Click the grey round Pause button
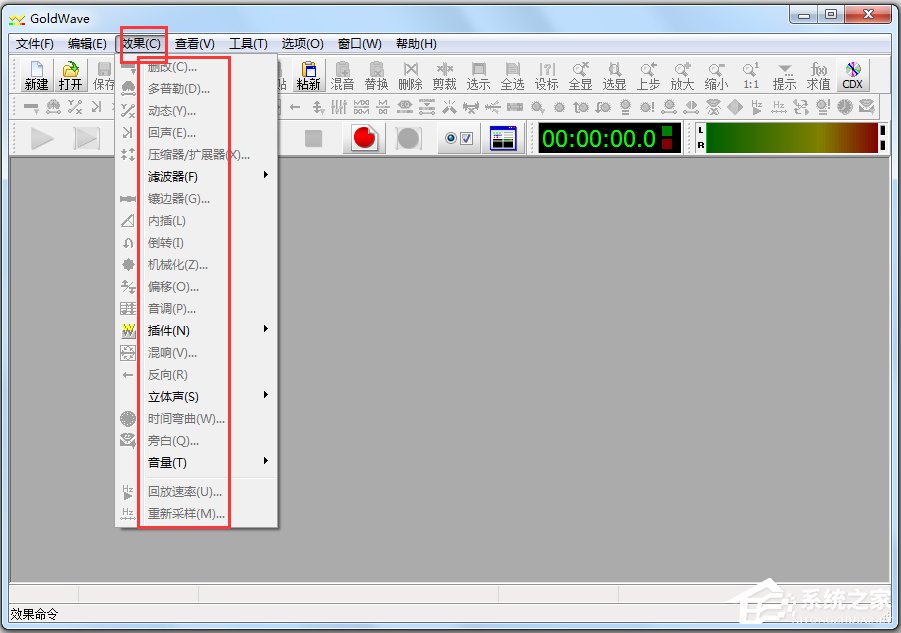Screen dimensions: 901x633 coord(408,138)
